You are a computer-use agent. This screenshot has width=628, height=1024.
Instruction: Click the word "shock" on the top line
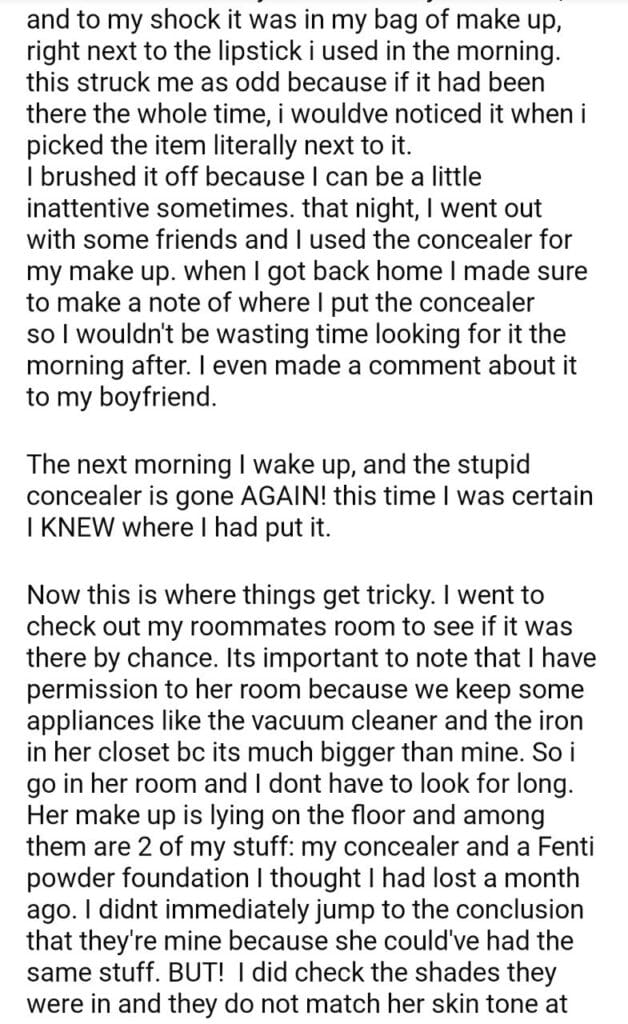coord(147,16)
